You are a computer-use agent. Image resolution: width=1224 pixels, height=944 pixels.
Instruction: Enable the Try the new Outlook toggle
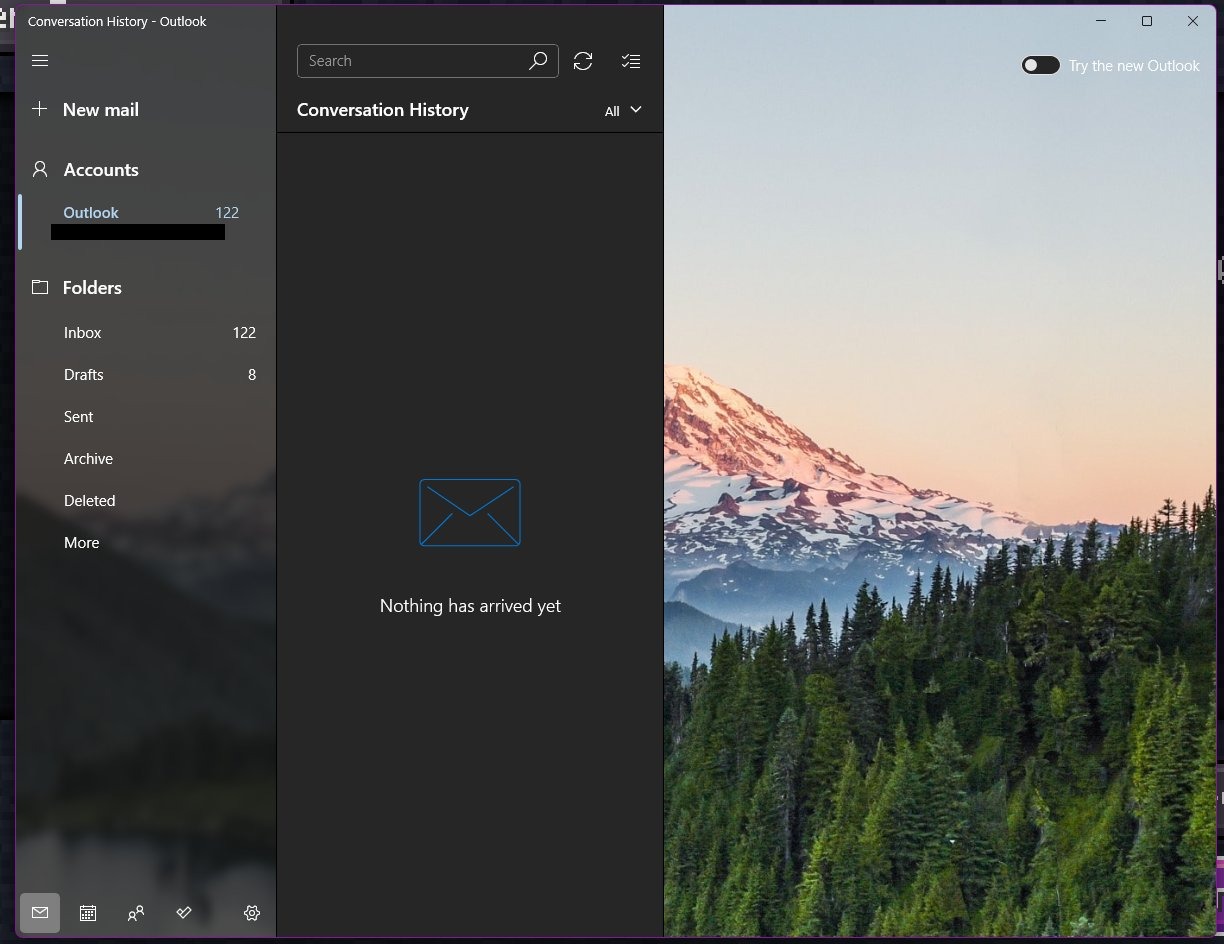click(x=1040, y=66)
